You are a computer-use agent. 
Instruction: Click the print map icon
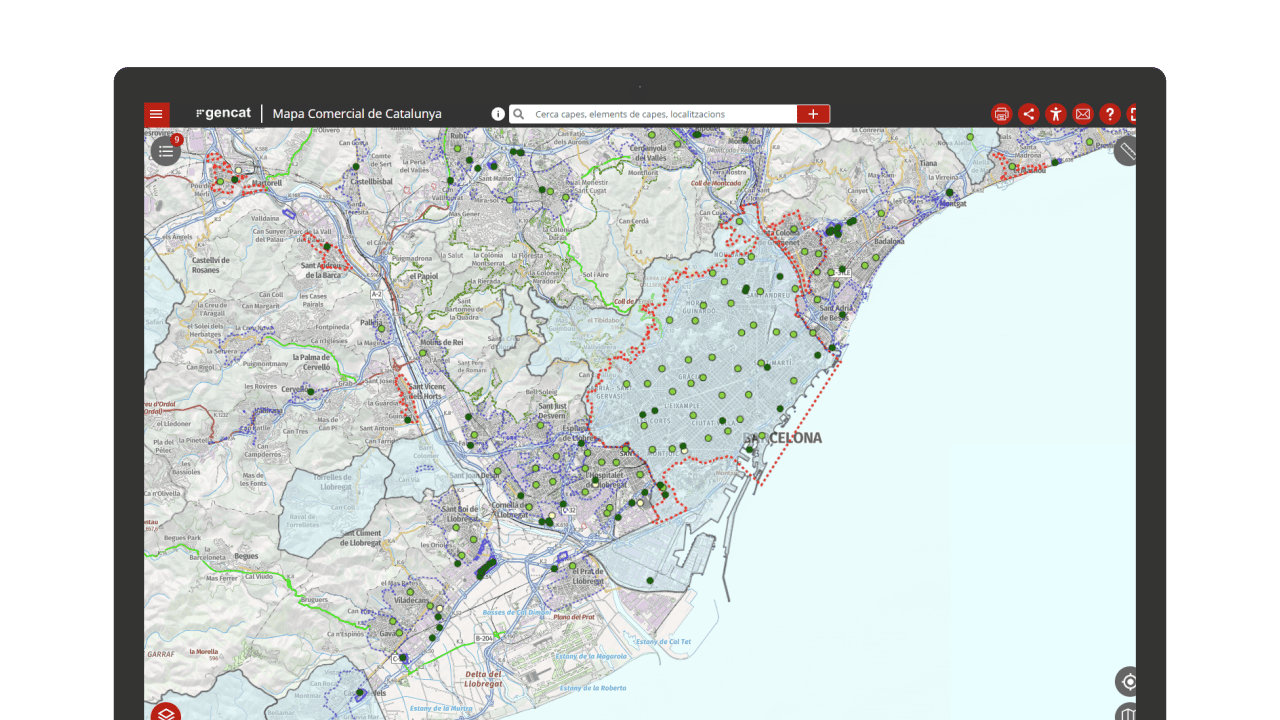pos(1002,114)
